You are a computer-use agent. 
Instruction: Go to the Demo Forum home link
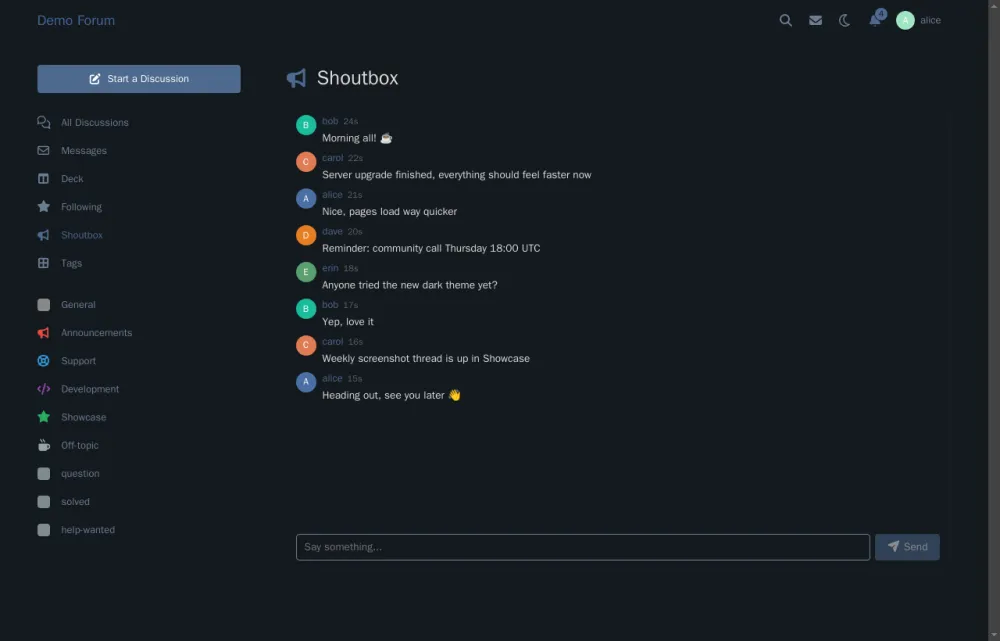pos(76,20)
